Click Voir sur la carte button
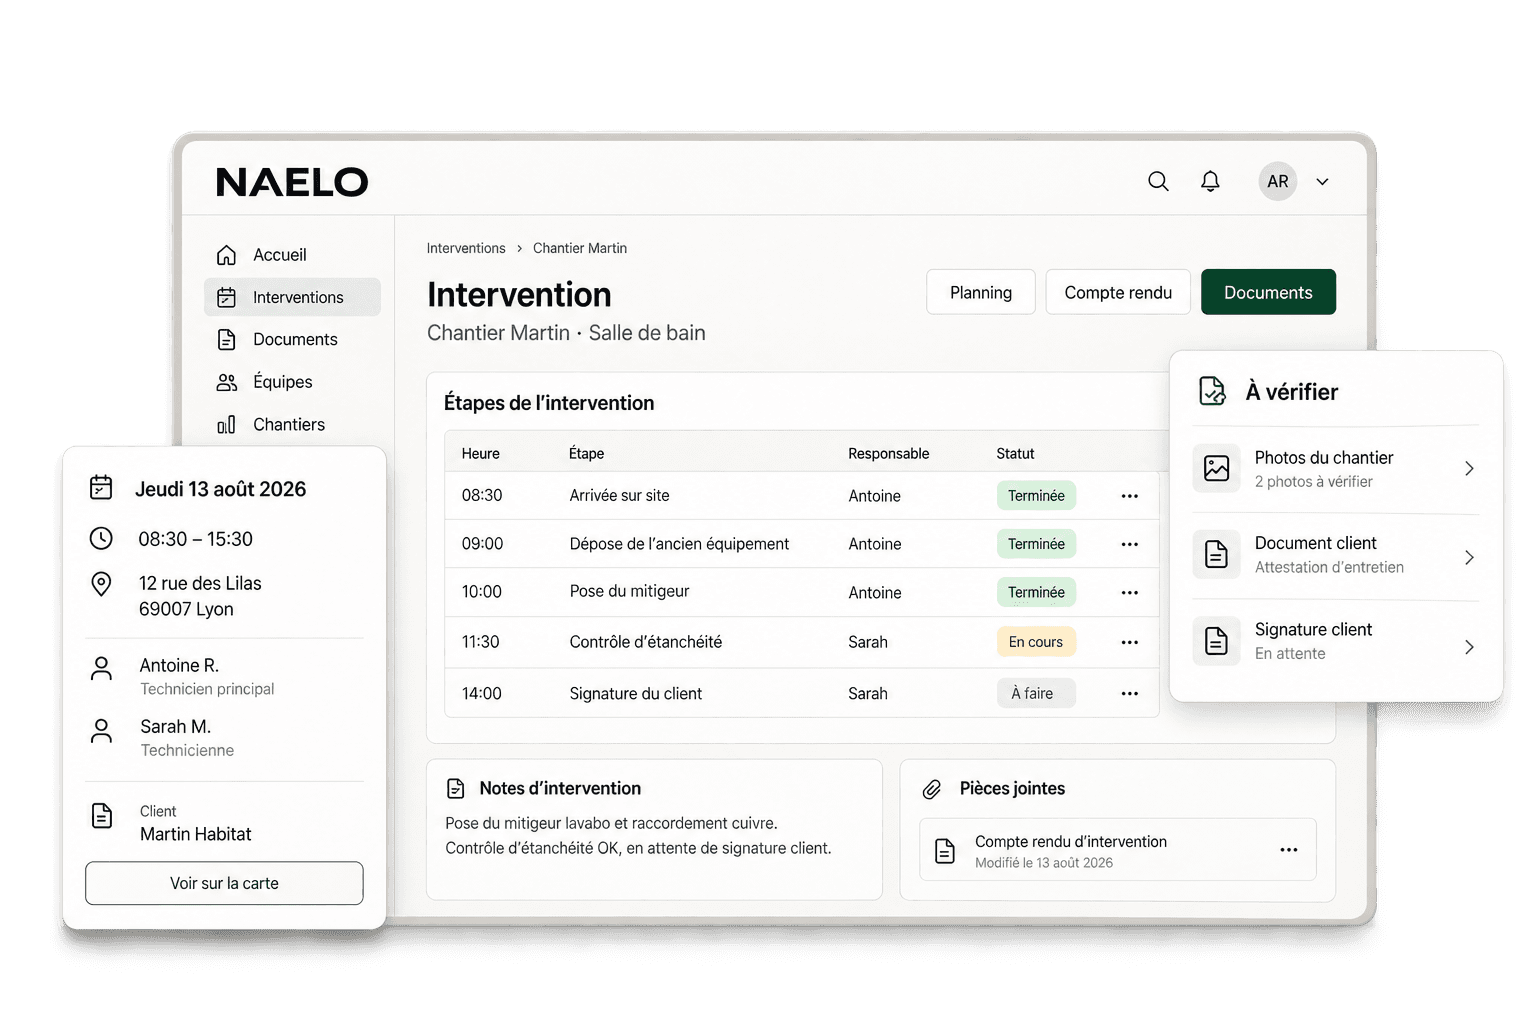The image size is (1536, 1024). point(224,883)
